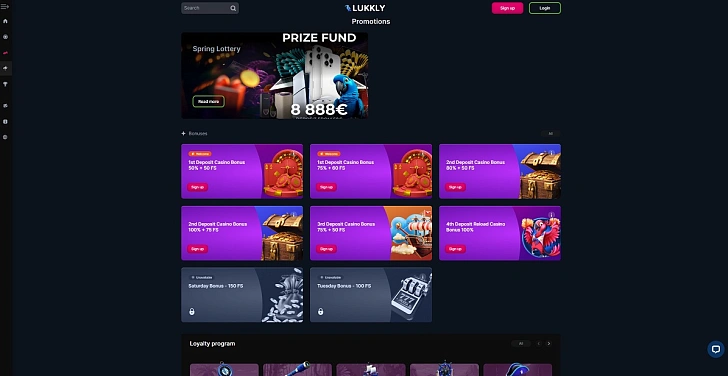
Task: Open the live chat support bubble
Action: click(716, 349)
